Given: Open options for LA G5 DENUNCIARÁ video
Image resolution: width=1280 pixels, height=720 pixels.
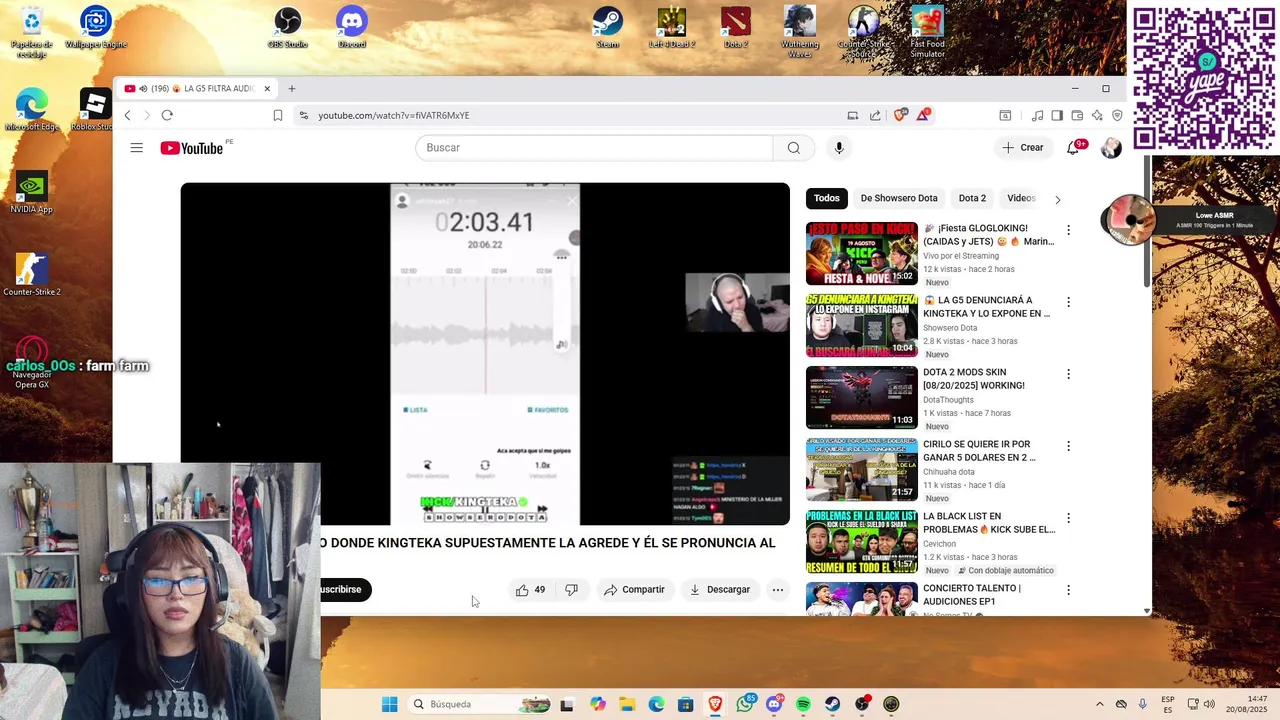Looking at the screenshot, I should pos(1068,302).
